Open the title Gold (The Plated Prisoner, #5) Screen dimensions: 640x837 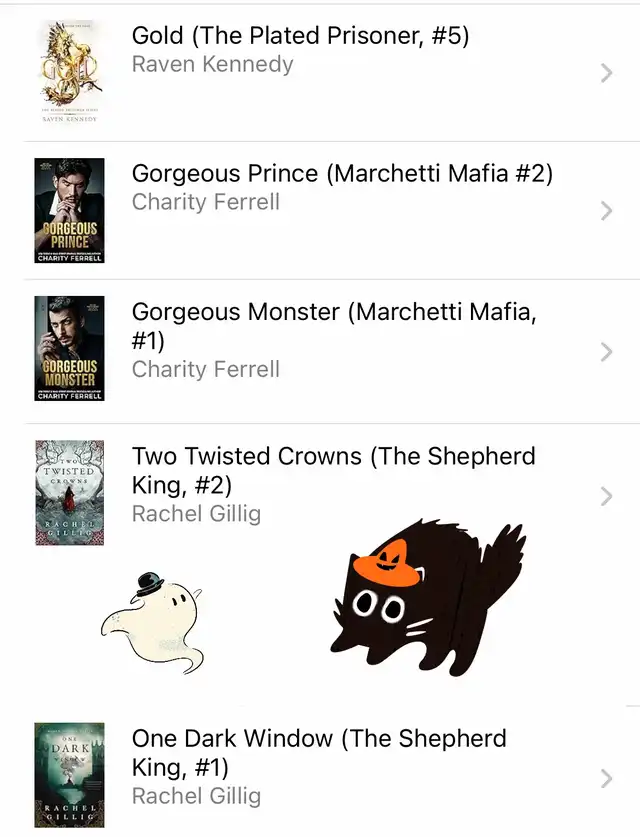tap(300, 36)
